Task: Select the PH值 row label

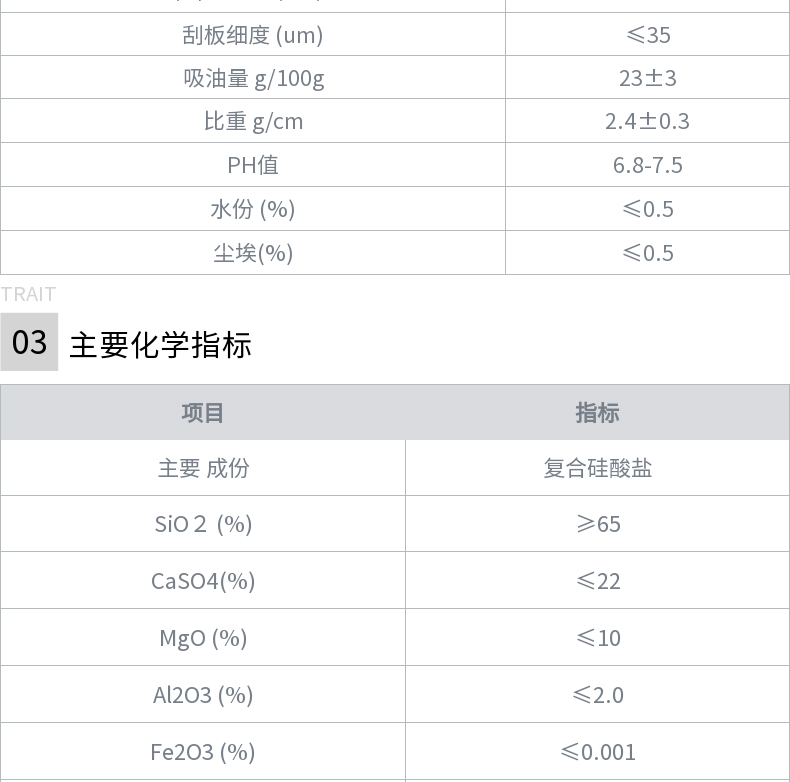Action: point(253,165)
